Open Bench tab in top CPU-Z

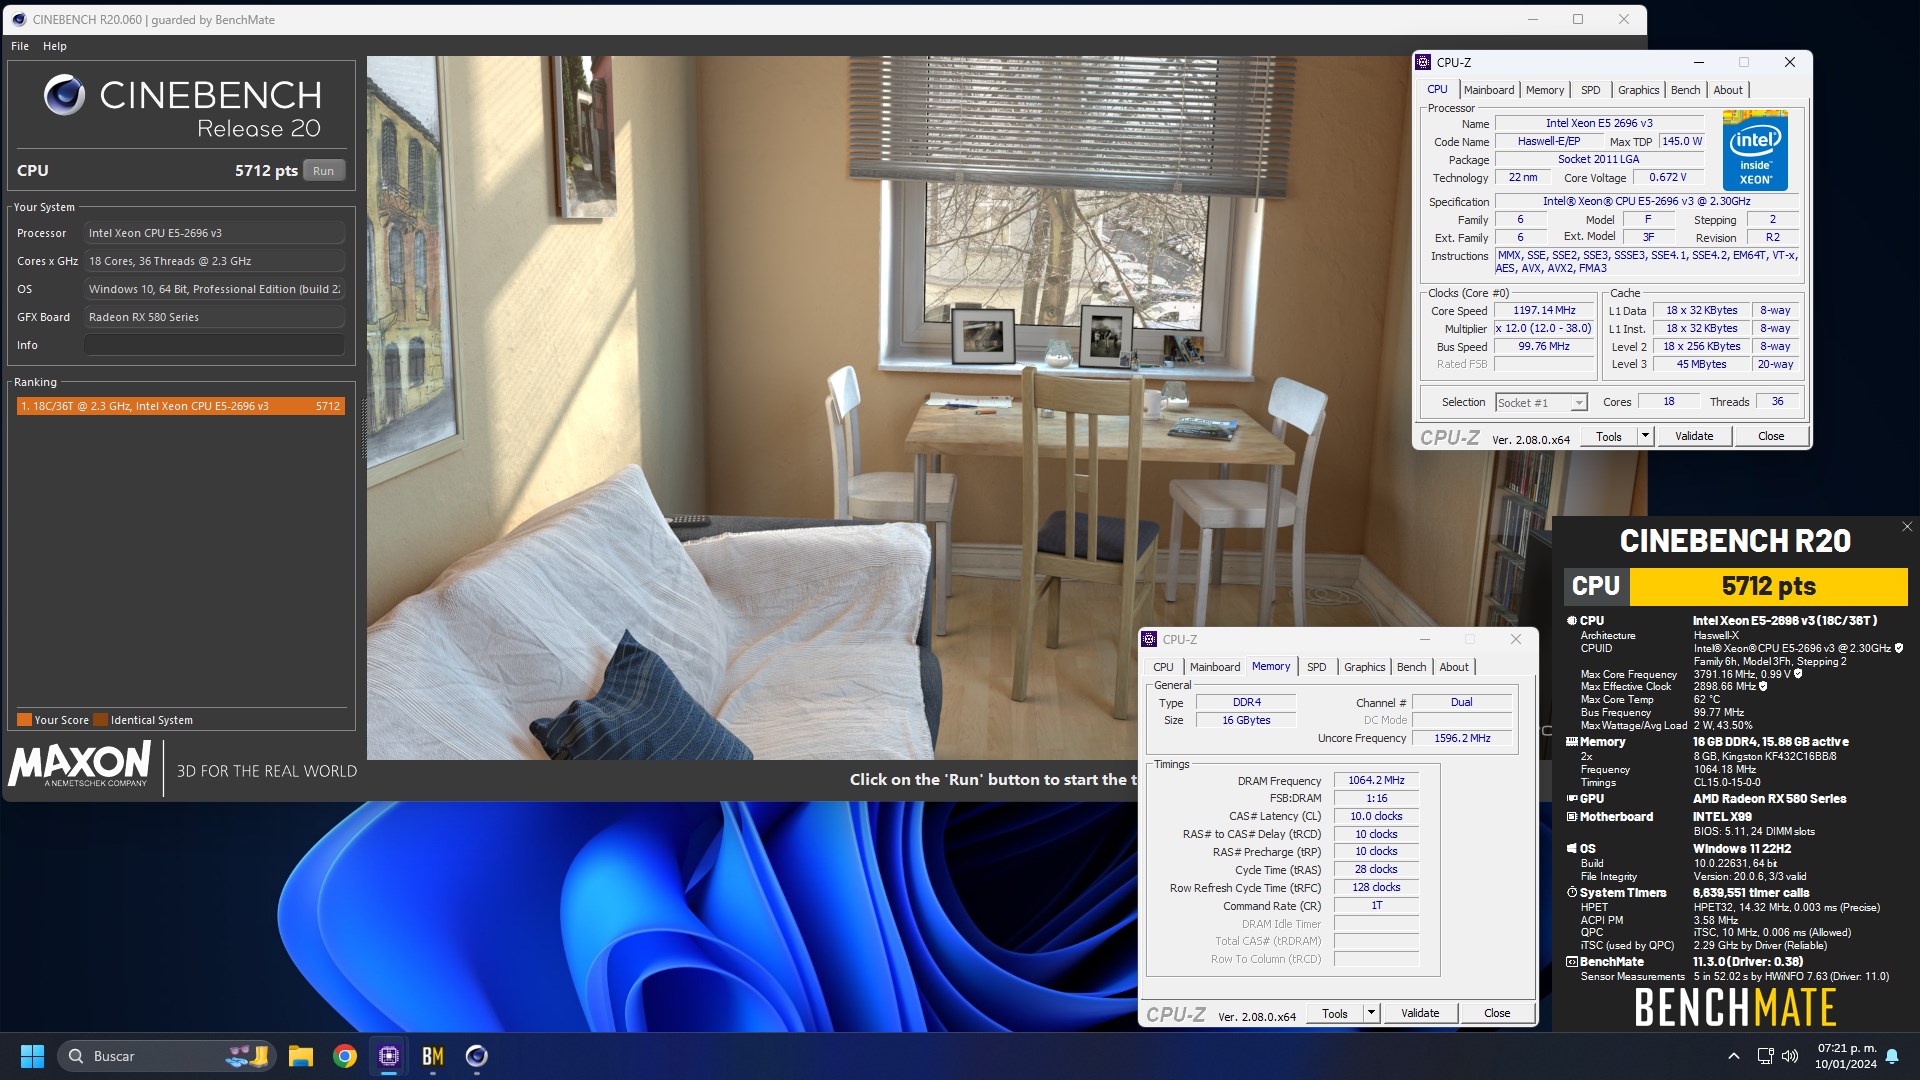pyautogui.click(x=1686, y=90)
